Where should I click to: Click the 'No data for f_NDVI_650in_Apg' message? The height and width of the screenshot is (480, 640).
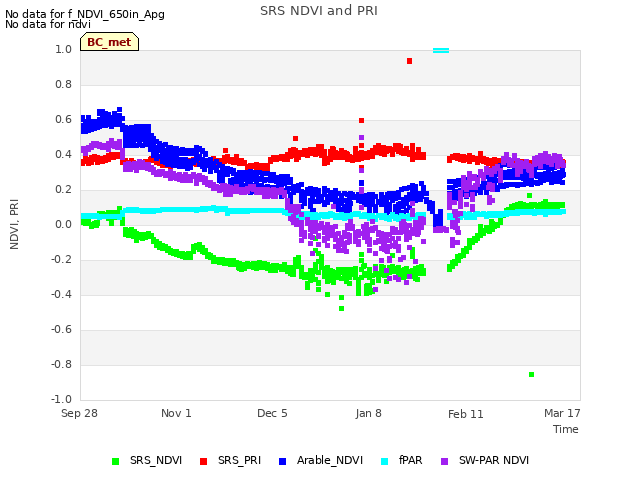click(85, 14)
